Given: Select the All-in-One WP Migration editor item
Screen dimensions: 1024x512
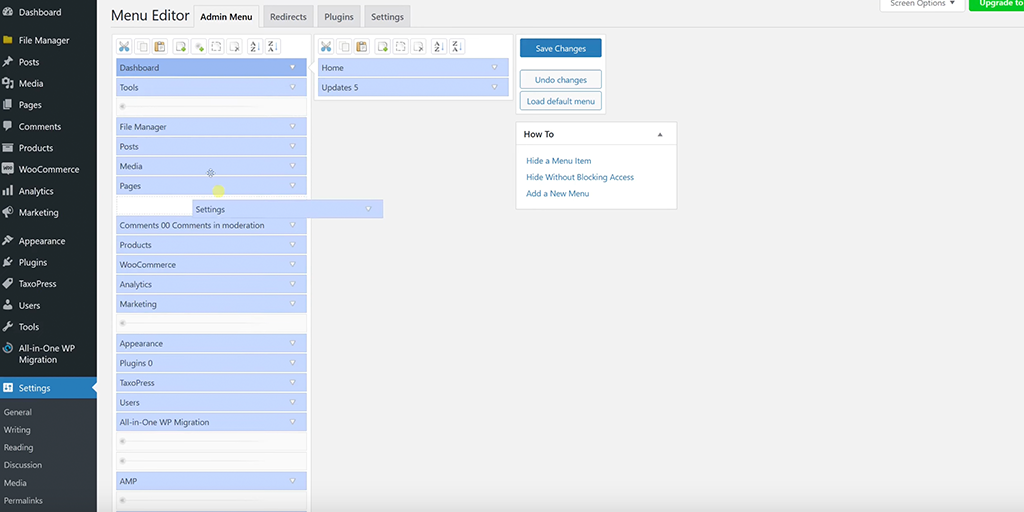Looking at the screenshot, I should click(x=211, y=422).
